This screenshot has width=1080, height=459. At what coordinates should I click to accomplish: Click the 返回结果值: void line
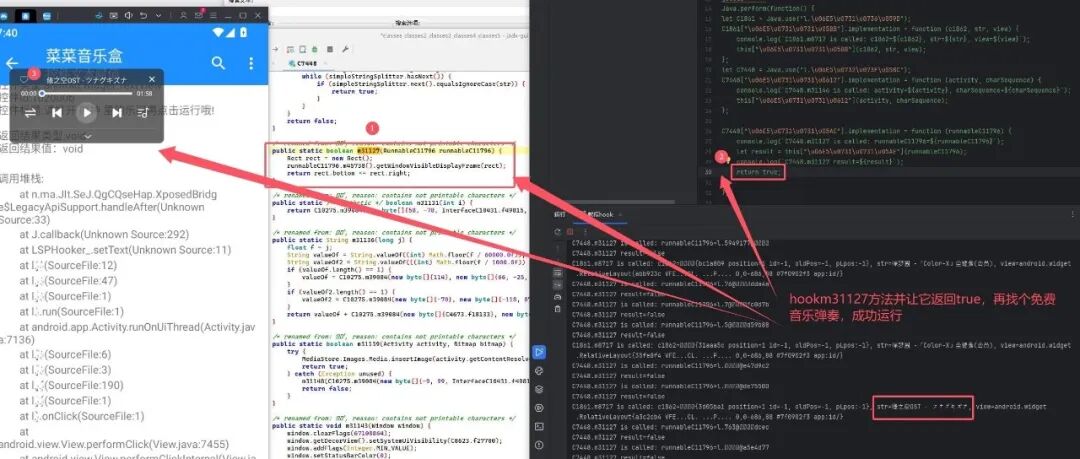pos(42,148)
